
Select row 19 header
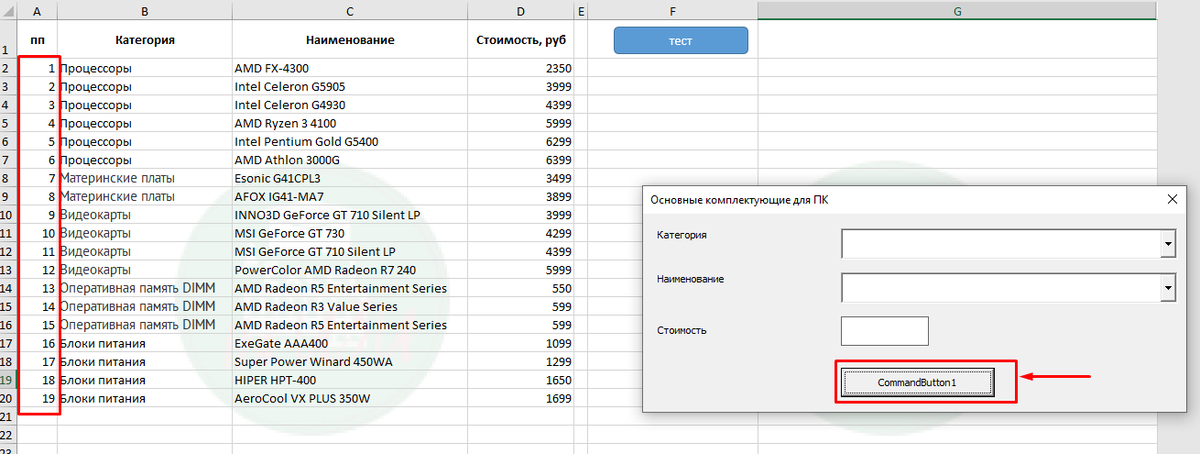coord(9,381)
